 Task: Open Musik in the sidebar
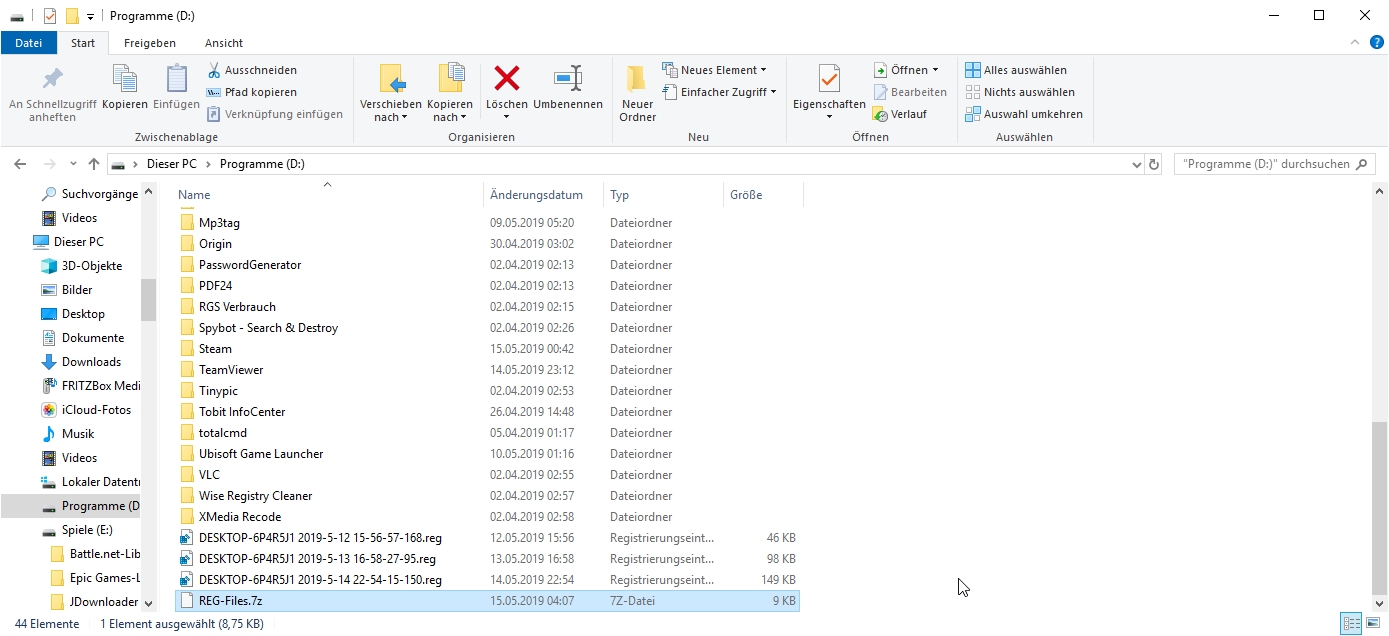point(68,434)
